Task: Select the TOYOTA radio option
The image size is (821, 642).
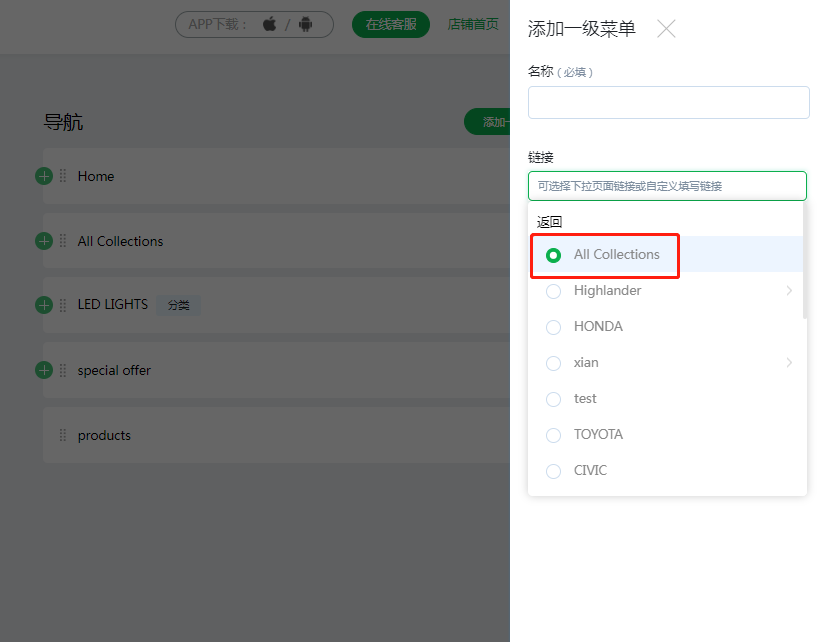Action: 553,435
